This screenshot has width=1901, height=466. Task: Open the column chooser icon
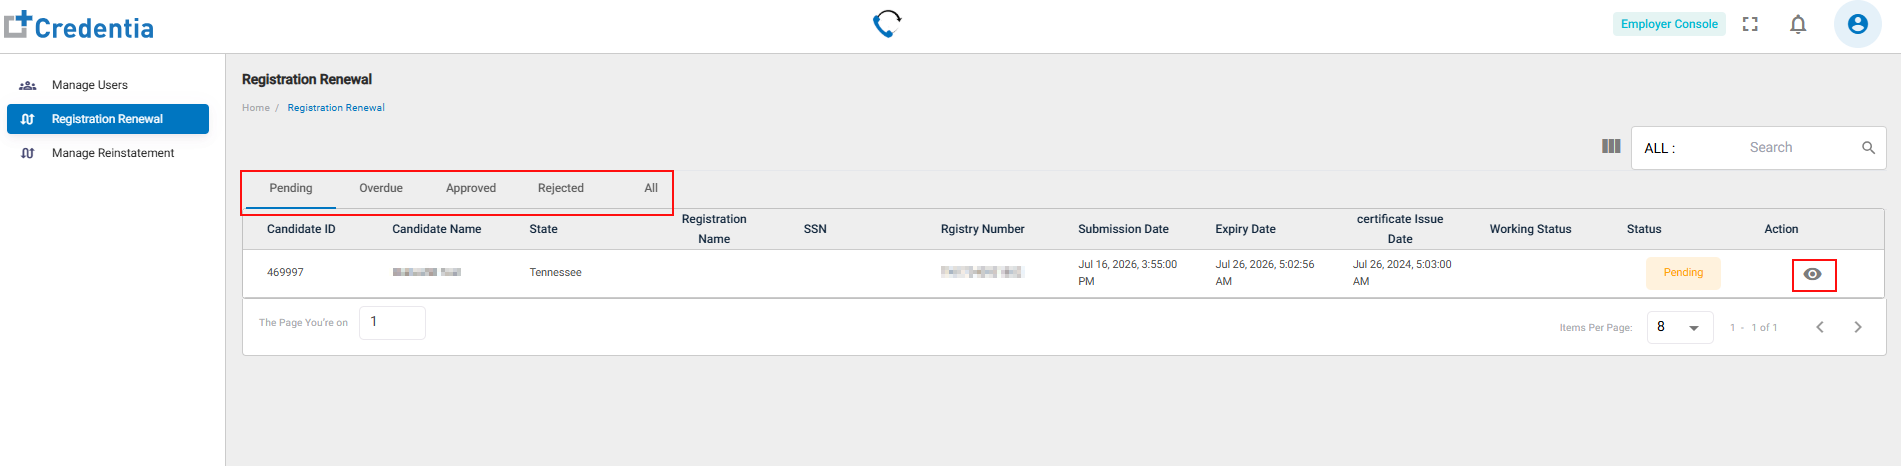[1611, 146]
